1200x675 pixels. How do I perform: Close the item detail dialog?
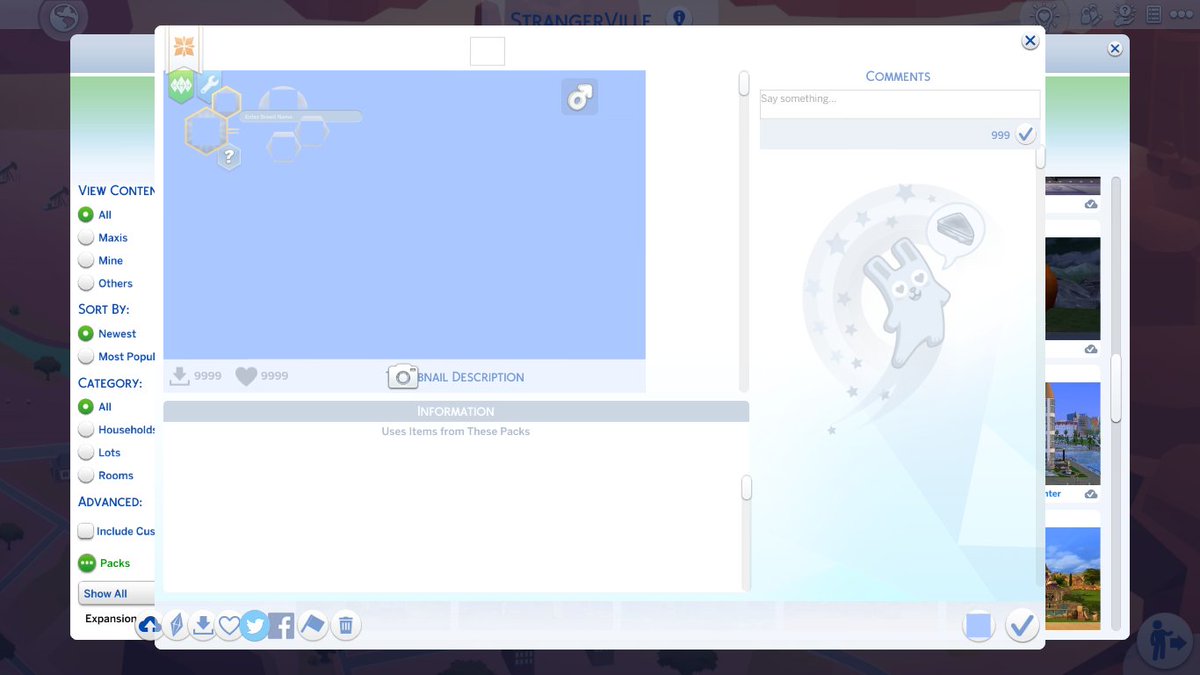[1029, 41]
